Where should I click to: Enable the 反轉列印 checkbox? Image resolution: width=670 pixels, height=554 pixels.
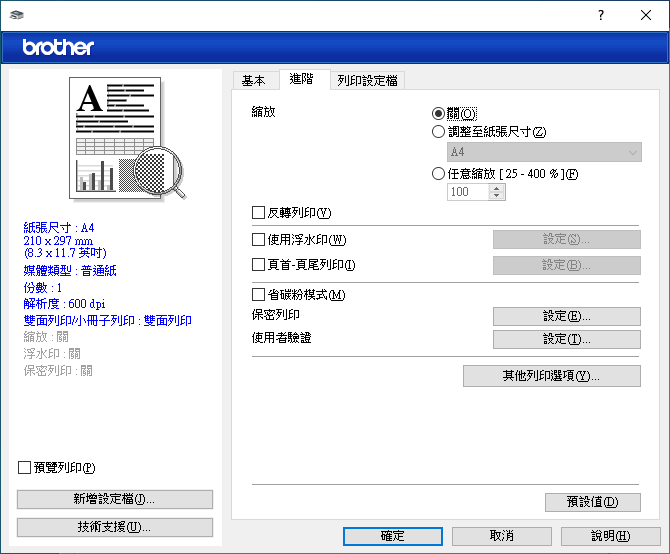click(259, 213)
